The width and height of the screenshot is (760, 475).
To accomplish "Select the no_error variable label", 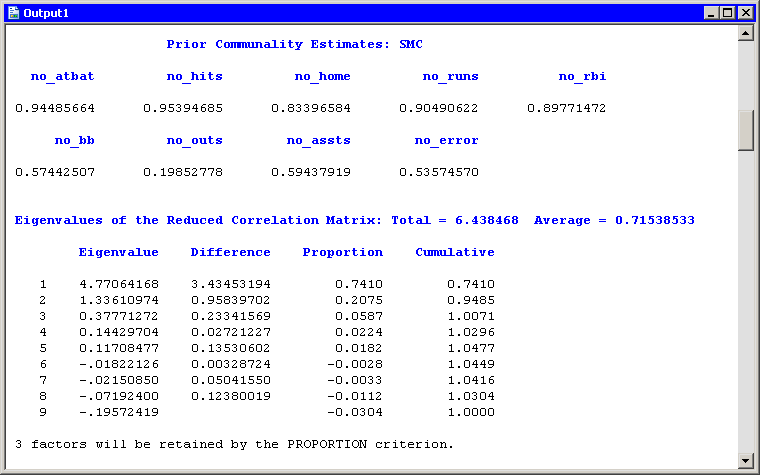I will [x=446, y=141].
